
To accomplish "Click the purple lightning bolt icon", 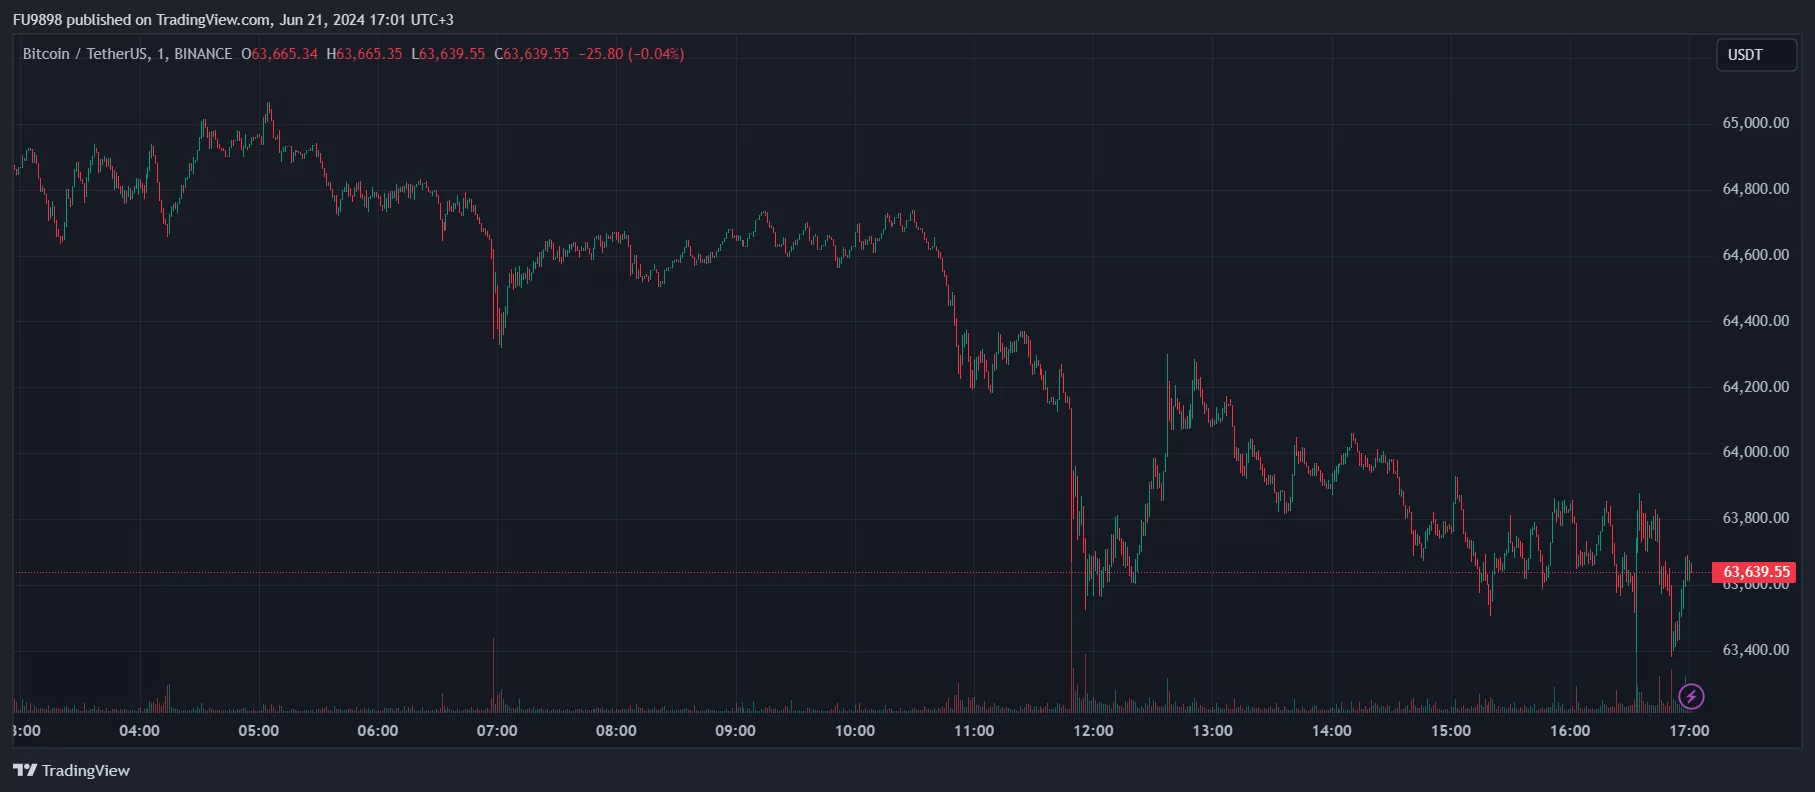I will (x=1690, y=696).
